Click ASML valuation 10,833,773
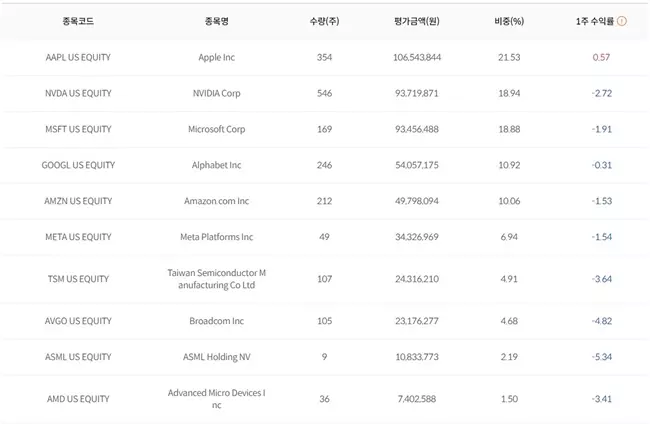Screen dimensions: 650x424 [x=417, y=357]
